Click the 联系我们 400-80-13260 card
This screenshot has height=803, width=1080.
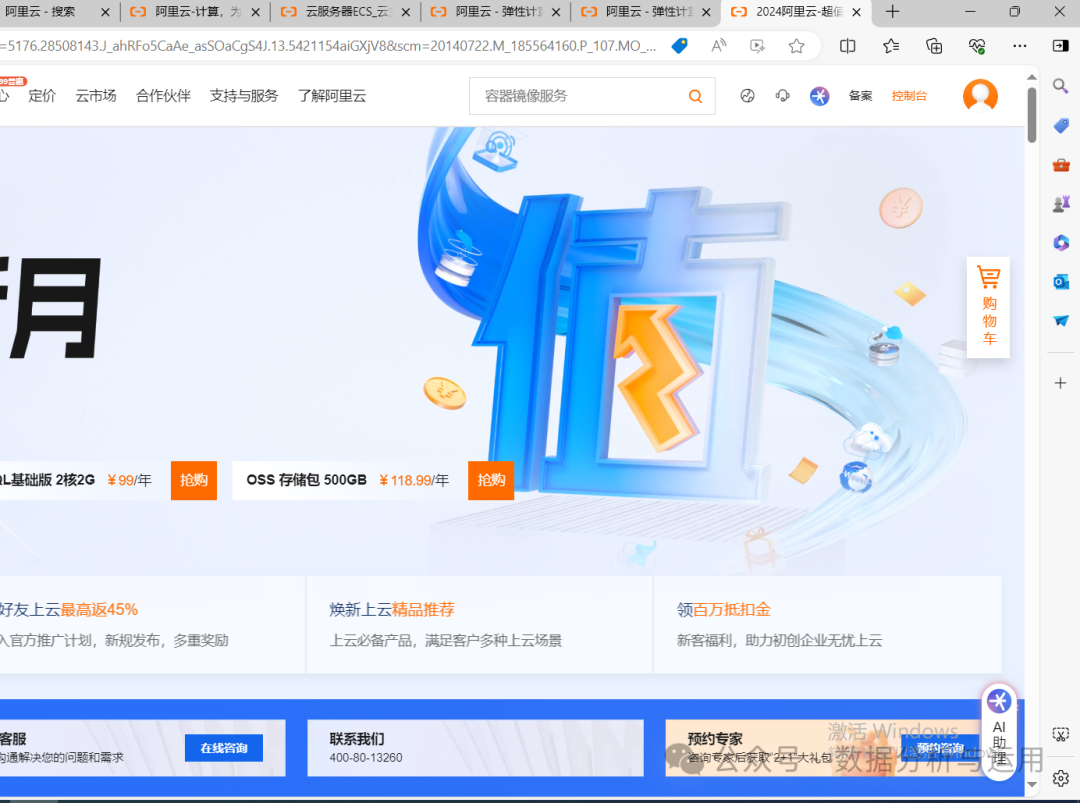[475, 748]
